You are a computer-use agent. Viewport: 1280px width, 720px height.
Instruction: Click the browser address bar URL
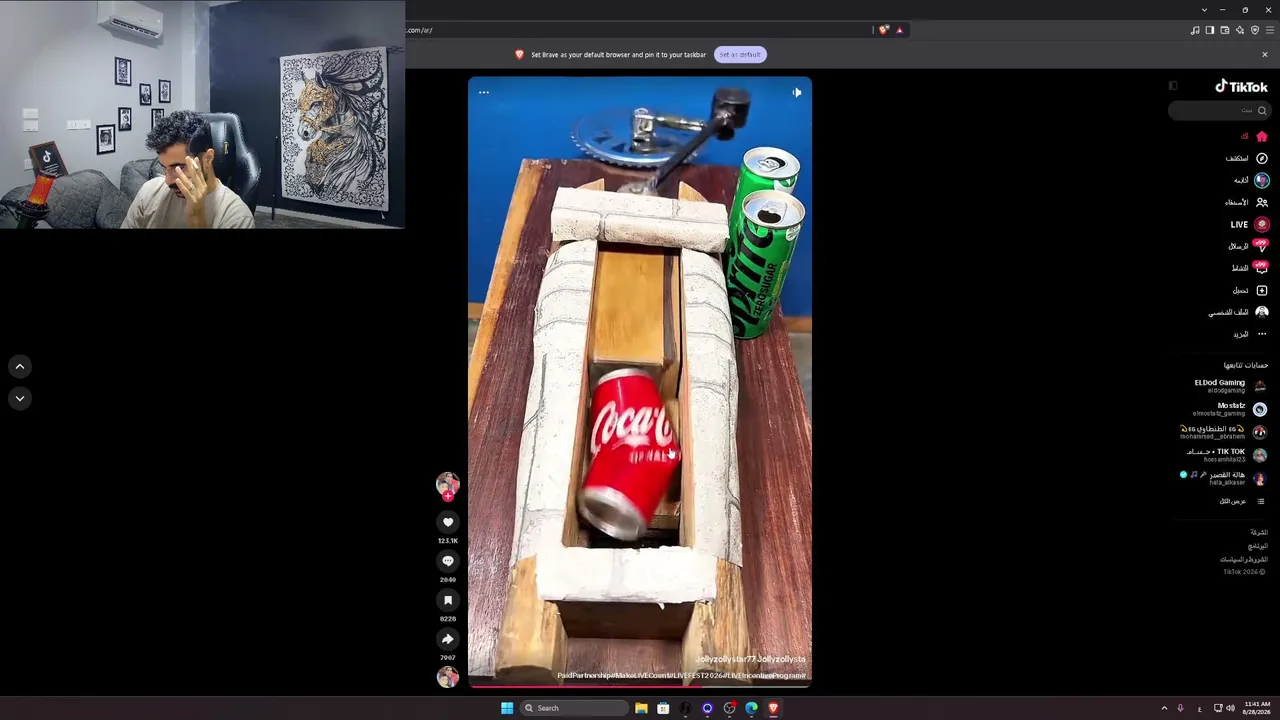[x=640, y=30]
